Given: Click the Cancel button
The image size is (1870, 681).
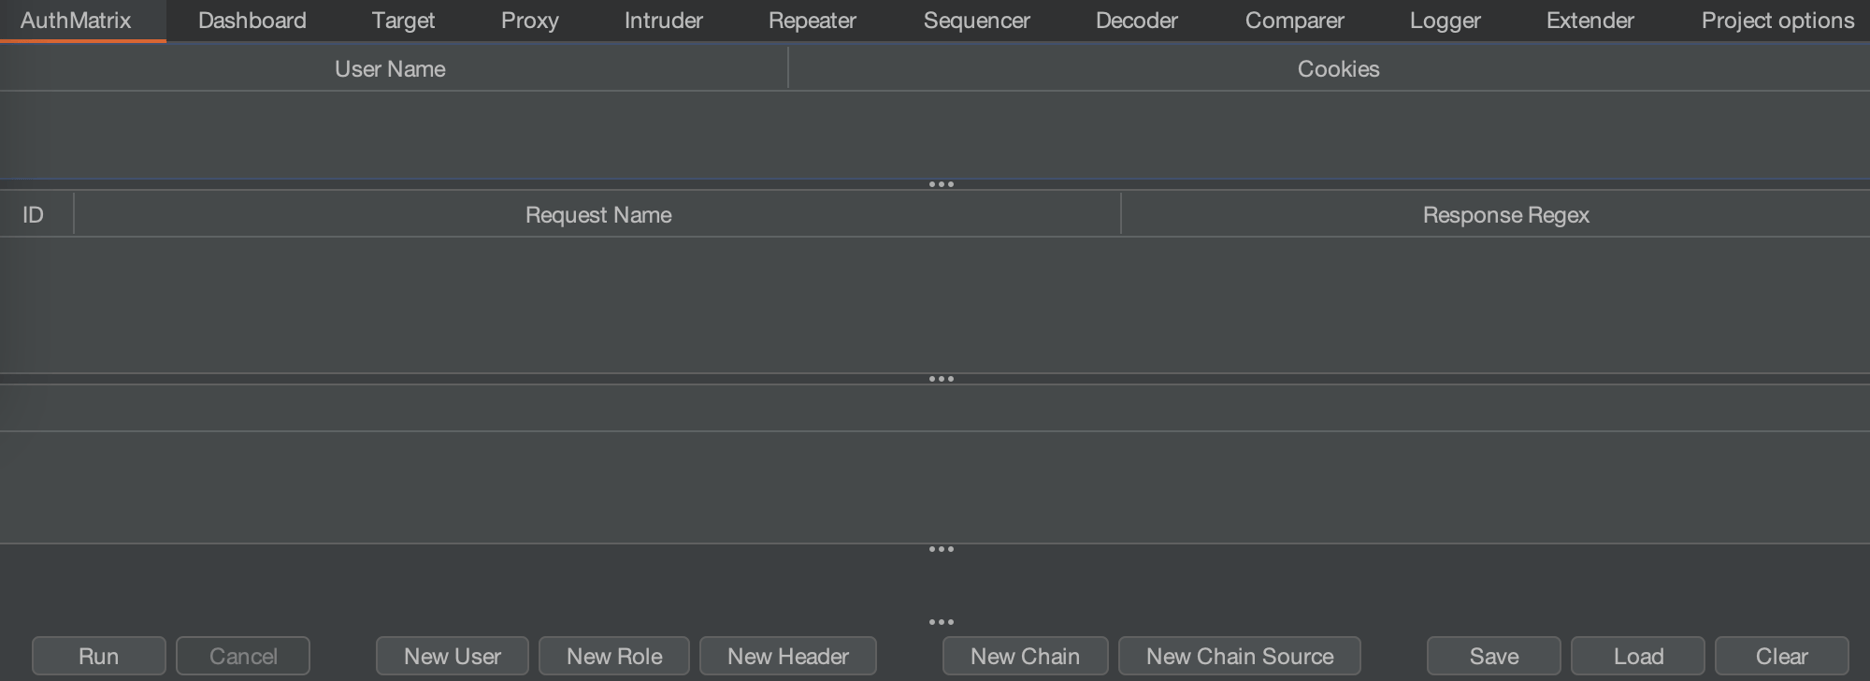Looking at the screenshot, I should tap(243, 656).
